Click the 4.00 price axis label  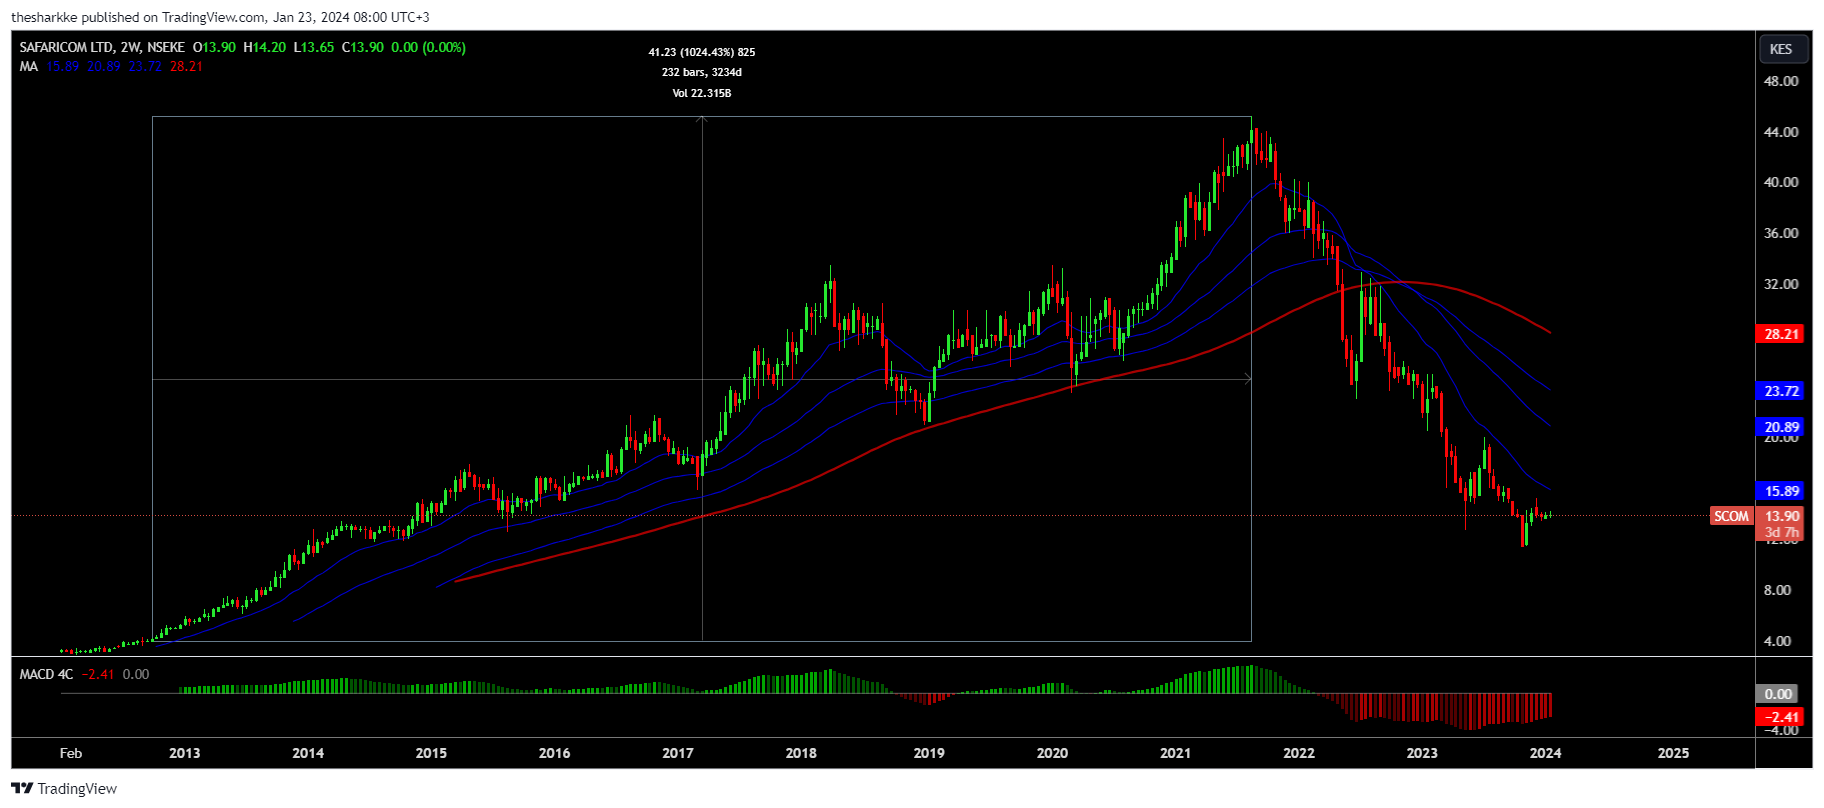point(1777,641)
